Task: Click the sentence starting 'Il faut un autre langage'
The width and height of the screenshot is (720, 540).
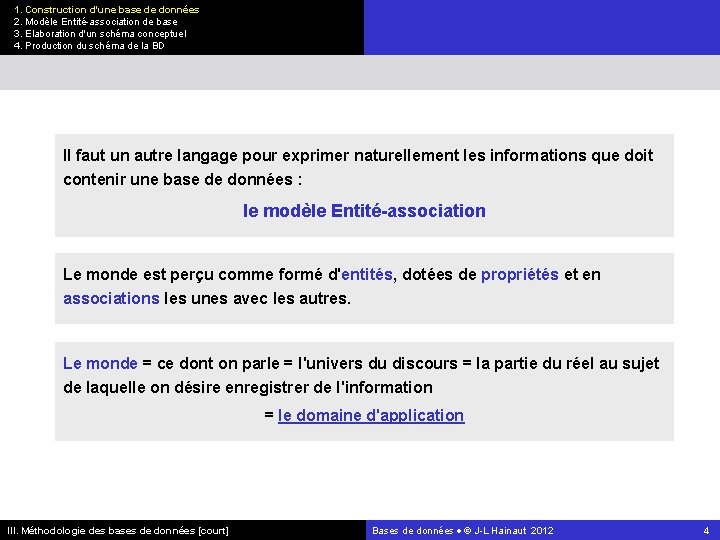Action: [358, 156]
